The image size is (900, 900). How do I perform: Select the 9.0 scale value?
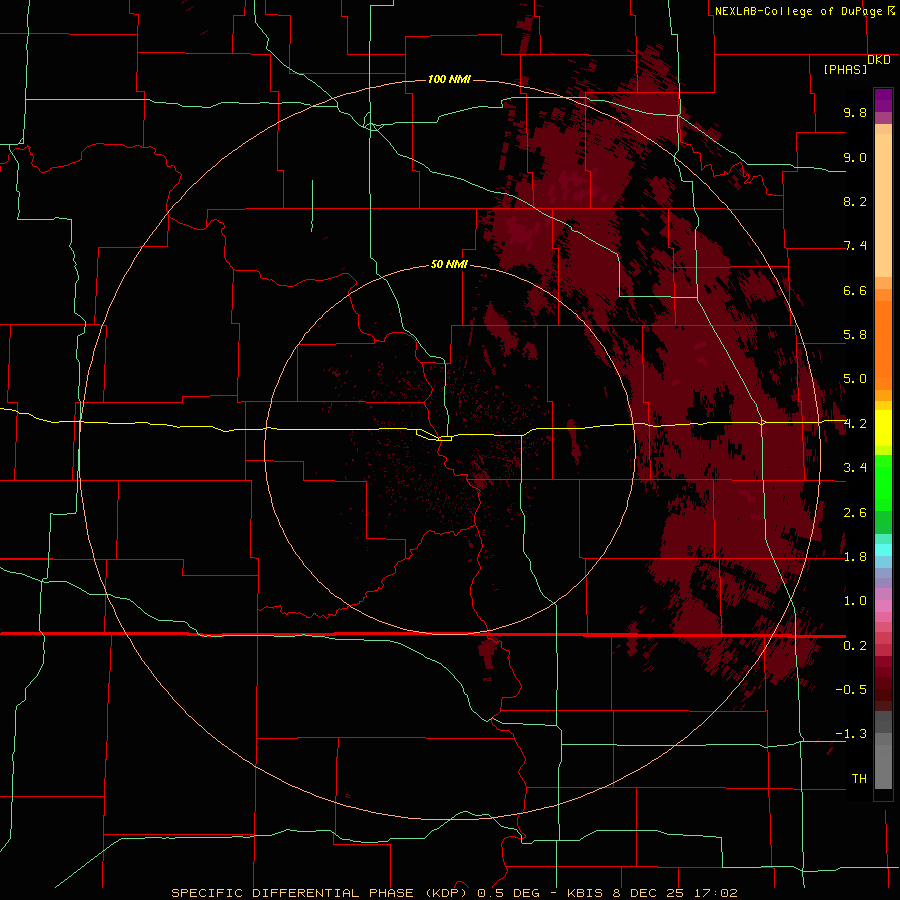(855, 158)
